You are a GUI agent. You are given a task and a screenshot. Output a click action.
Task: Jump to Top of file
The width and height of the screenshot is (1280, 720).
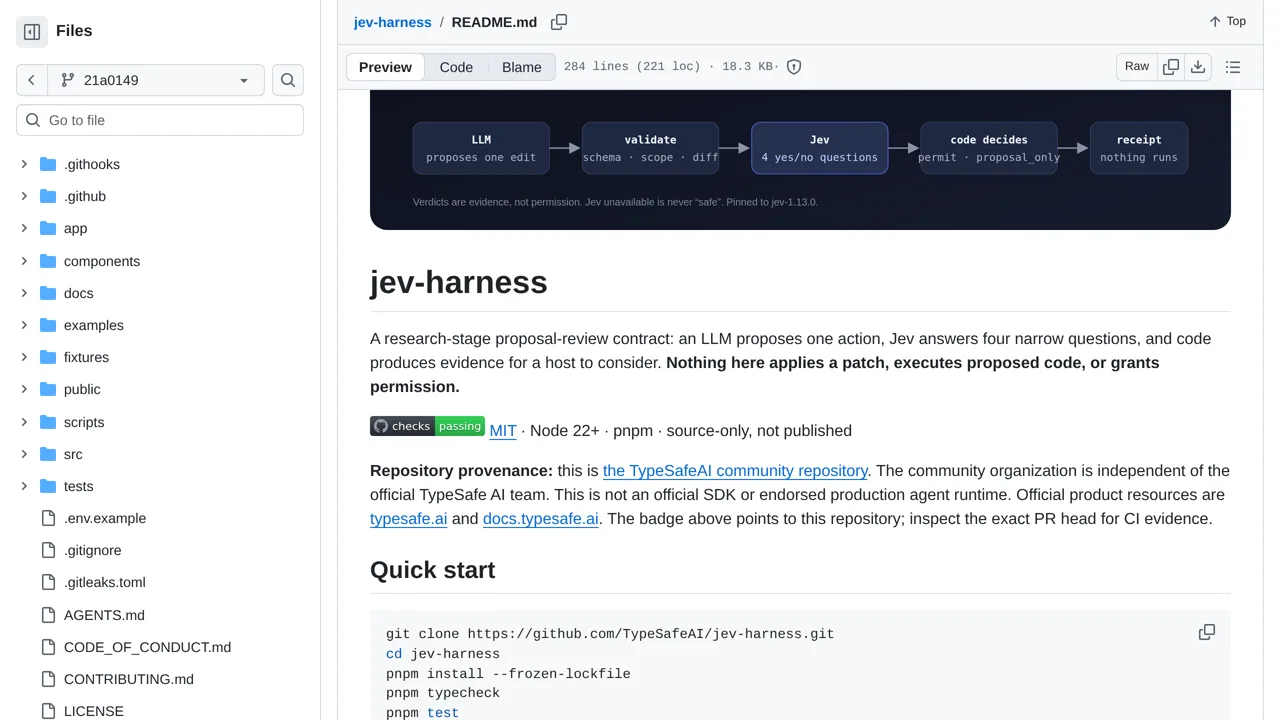click(x=1227, y=22)
